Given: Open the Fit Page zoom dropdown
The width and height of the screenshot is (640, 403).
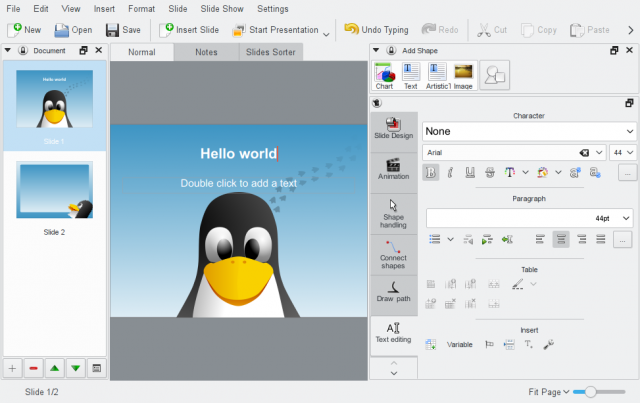Looking at the screenshot, I should (549, 392).
